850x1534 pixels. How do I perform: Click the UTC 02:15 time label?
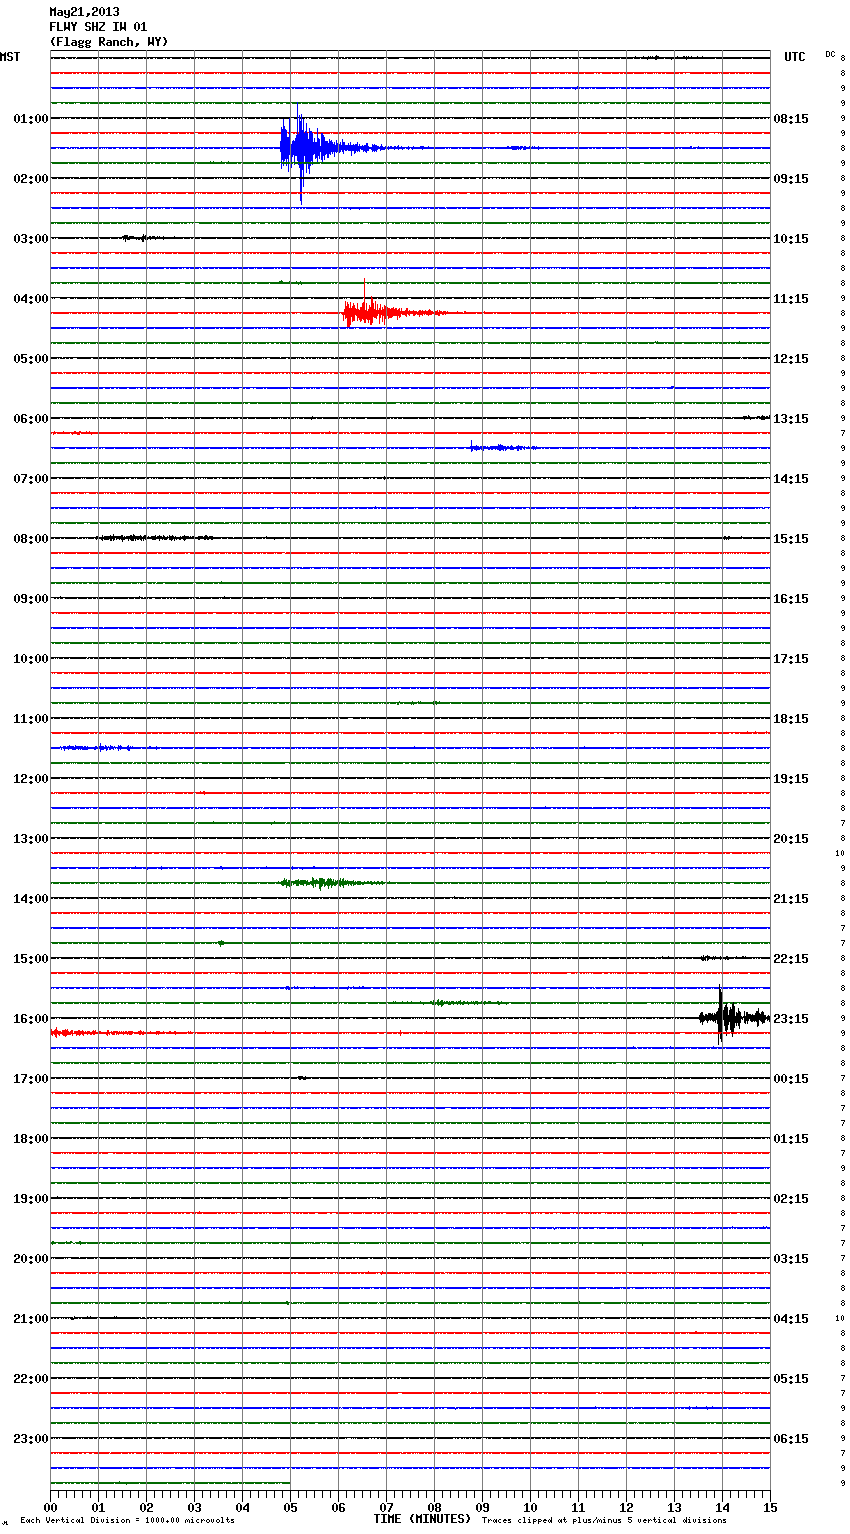click(791, 1199)
